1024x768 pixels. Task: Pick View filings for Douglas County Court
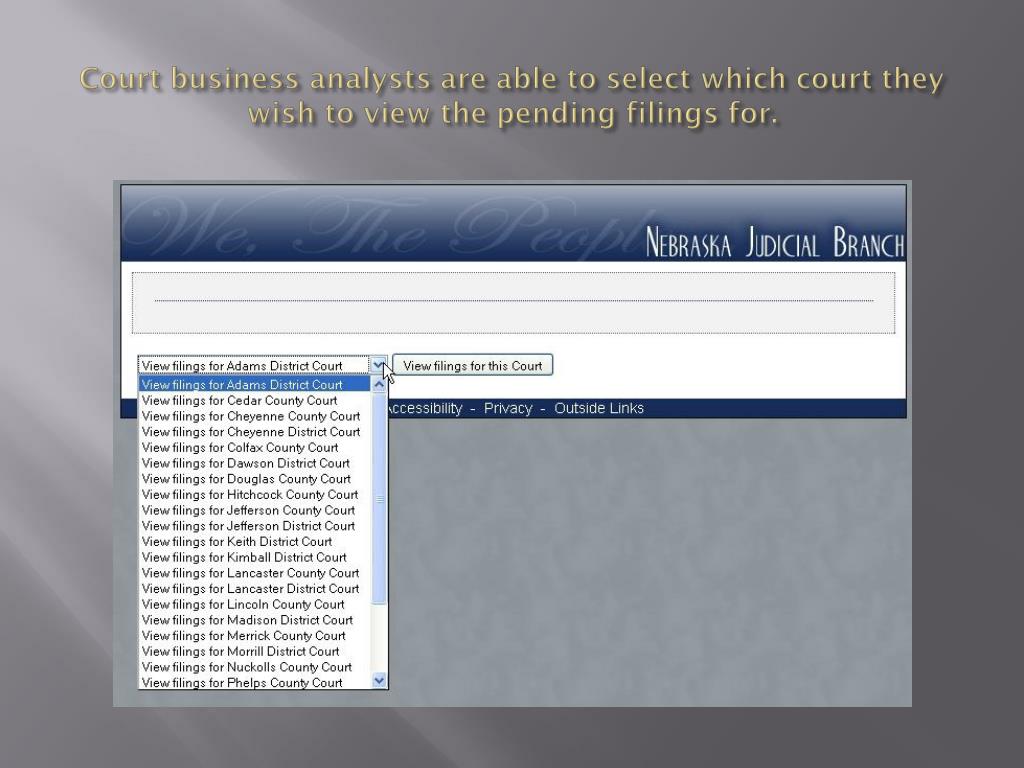(x=255, y=479)
